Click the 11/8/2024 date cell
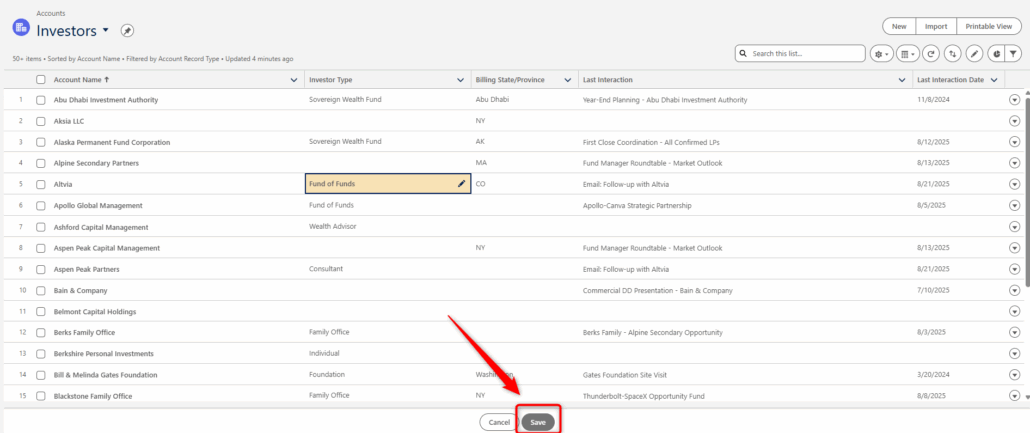Viewport: 1030px width, 433px height. click(933, 100)
